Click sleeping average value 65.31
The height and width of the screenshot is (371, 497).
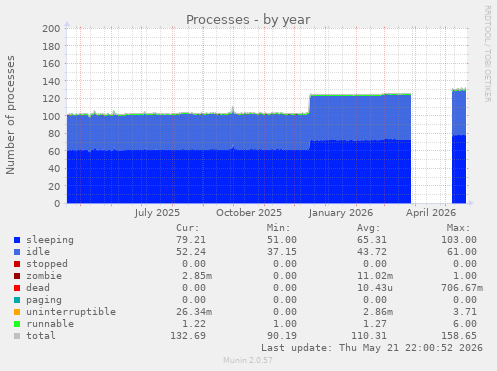pos(372,240)
